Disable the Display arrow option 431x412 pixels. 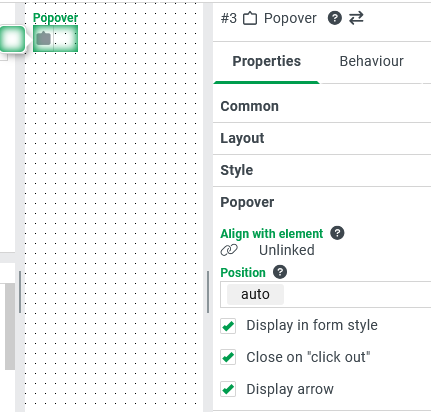[228, 389]
